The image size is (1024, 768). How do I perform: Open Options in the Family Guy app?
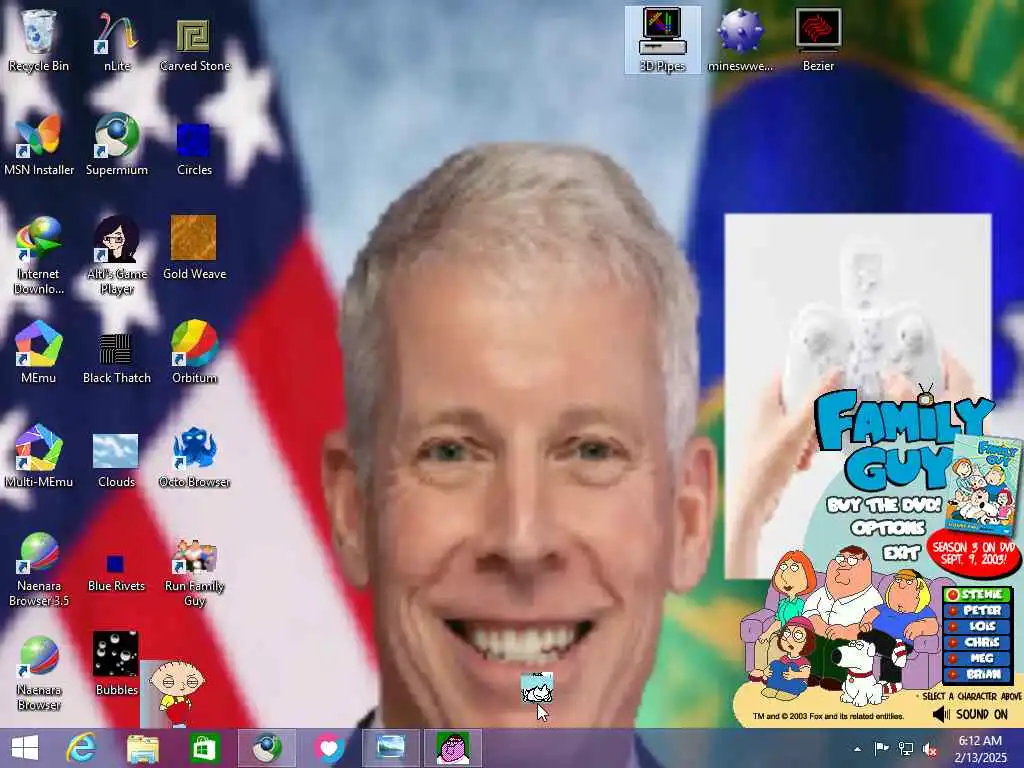pyautogui.click(x=888, y=528)
